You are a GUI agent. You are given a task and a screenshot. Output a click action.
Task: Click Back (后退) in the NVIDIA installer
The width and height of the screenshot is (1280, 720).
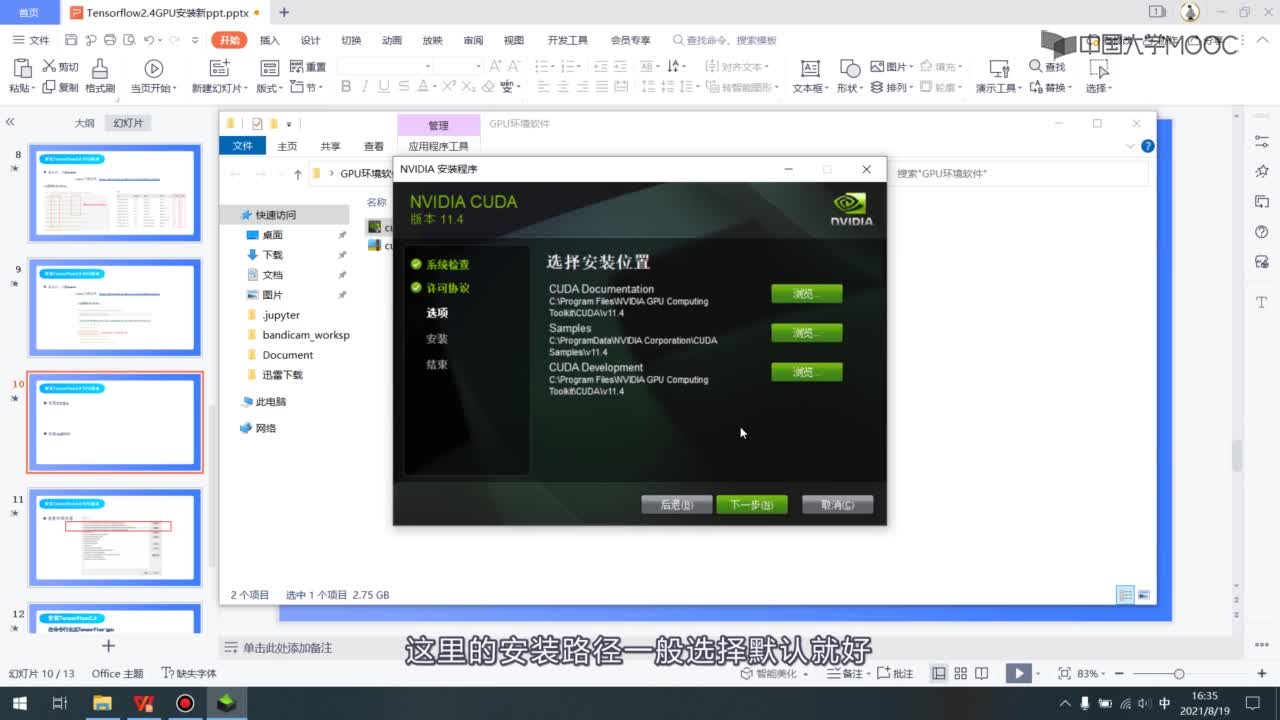point(676,505)
